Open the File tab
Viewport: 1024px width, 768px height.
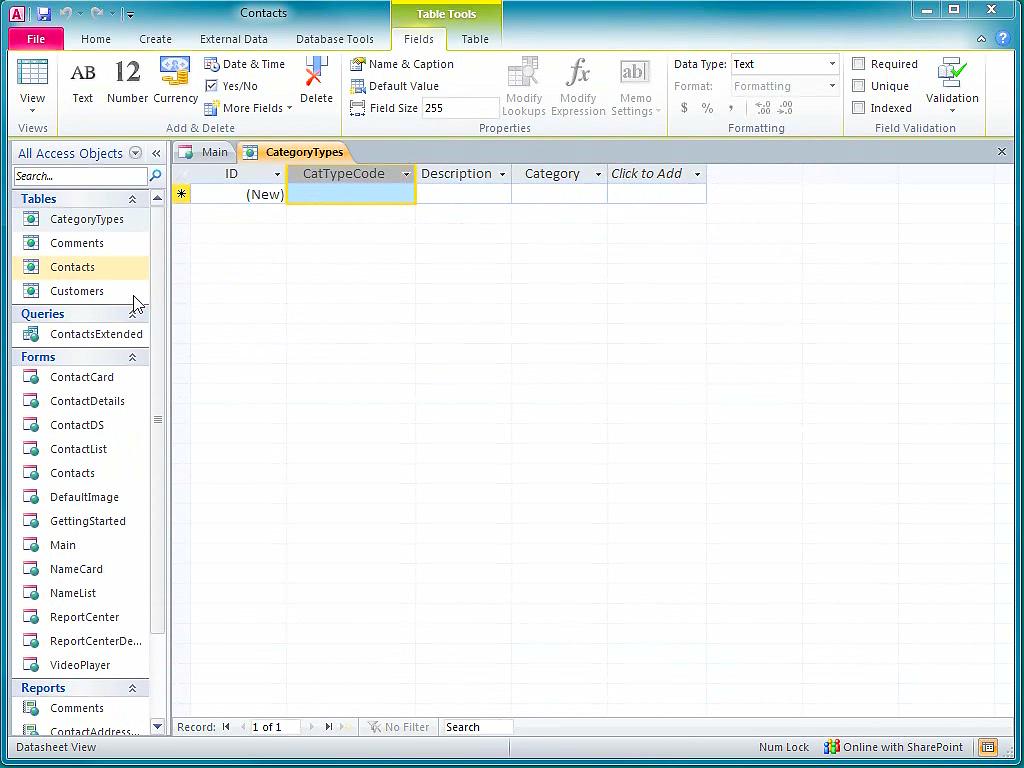pyautogui.click(x=36, y=39)
